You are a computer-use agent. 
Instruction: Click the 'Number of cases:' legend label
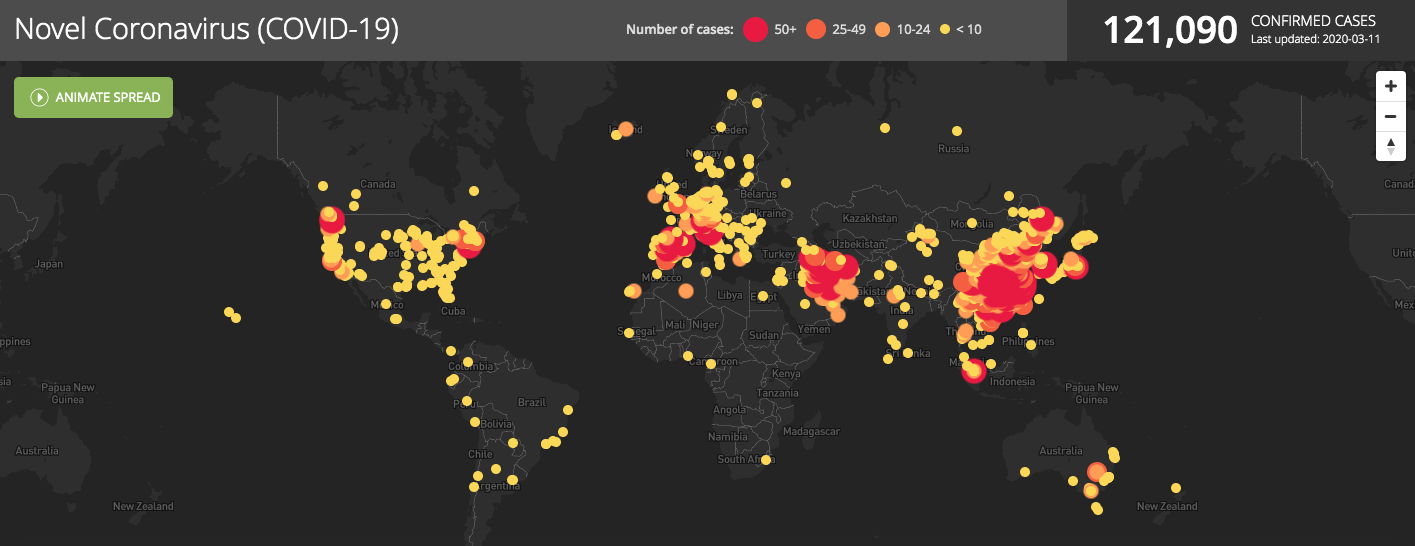[679, 29]
